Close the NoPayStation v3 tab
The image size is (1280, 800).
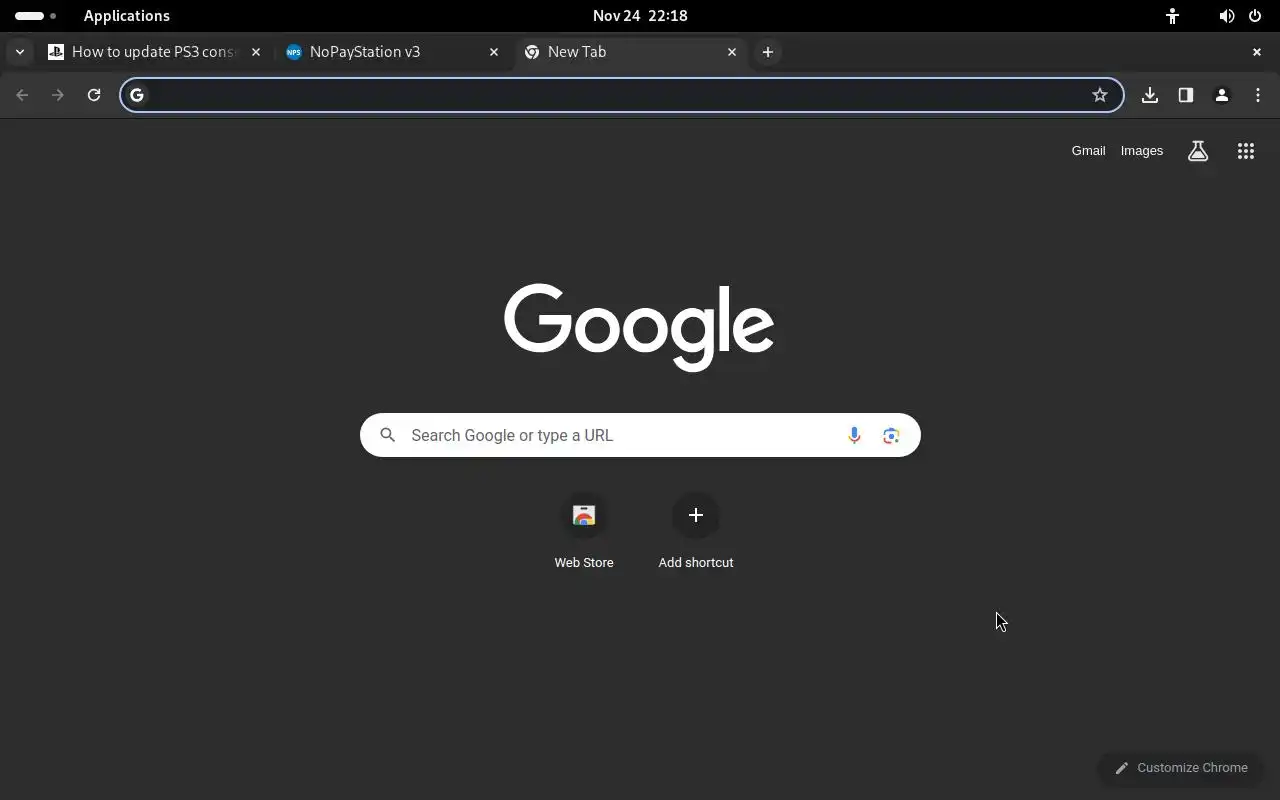click(494, 52)
